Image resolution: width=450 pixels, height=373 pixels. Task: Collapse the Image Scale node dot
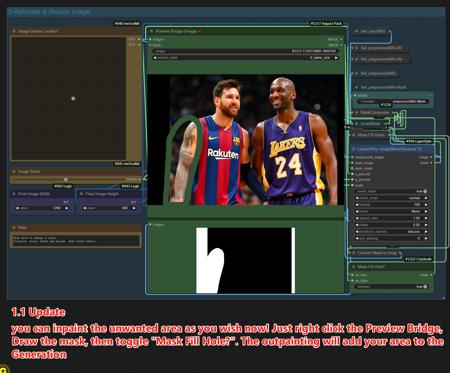coord(14,171)
